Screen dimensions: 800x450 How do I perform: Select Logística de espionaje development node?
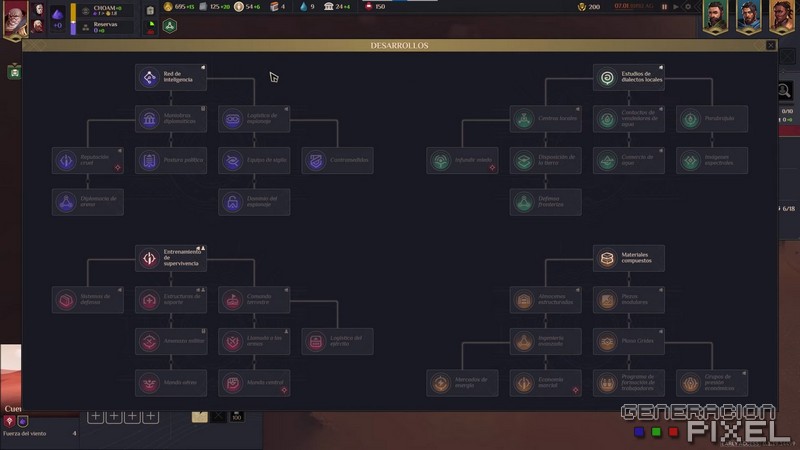point(254,119)
